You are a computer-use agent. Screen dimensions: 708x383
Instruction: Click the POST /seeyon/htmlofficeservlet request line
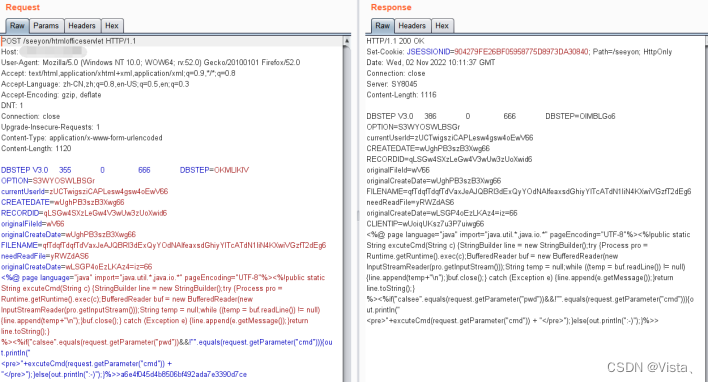point(69,41)
